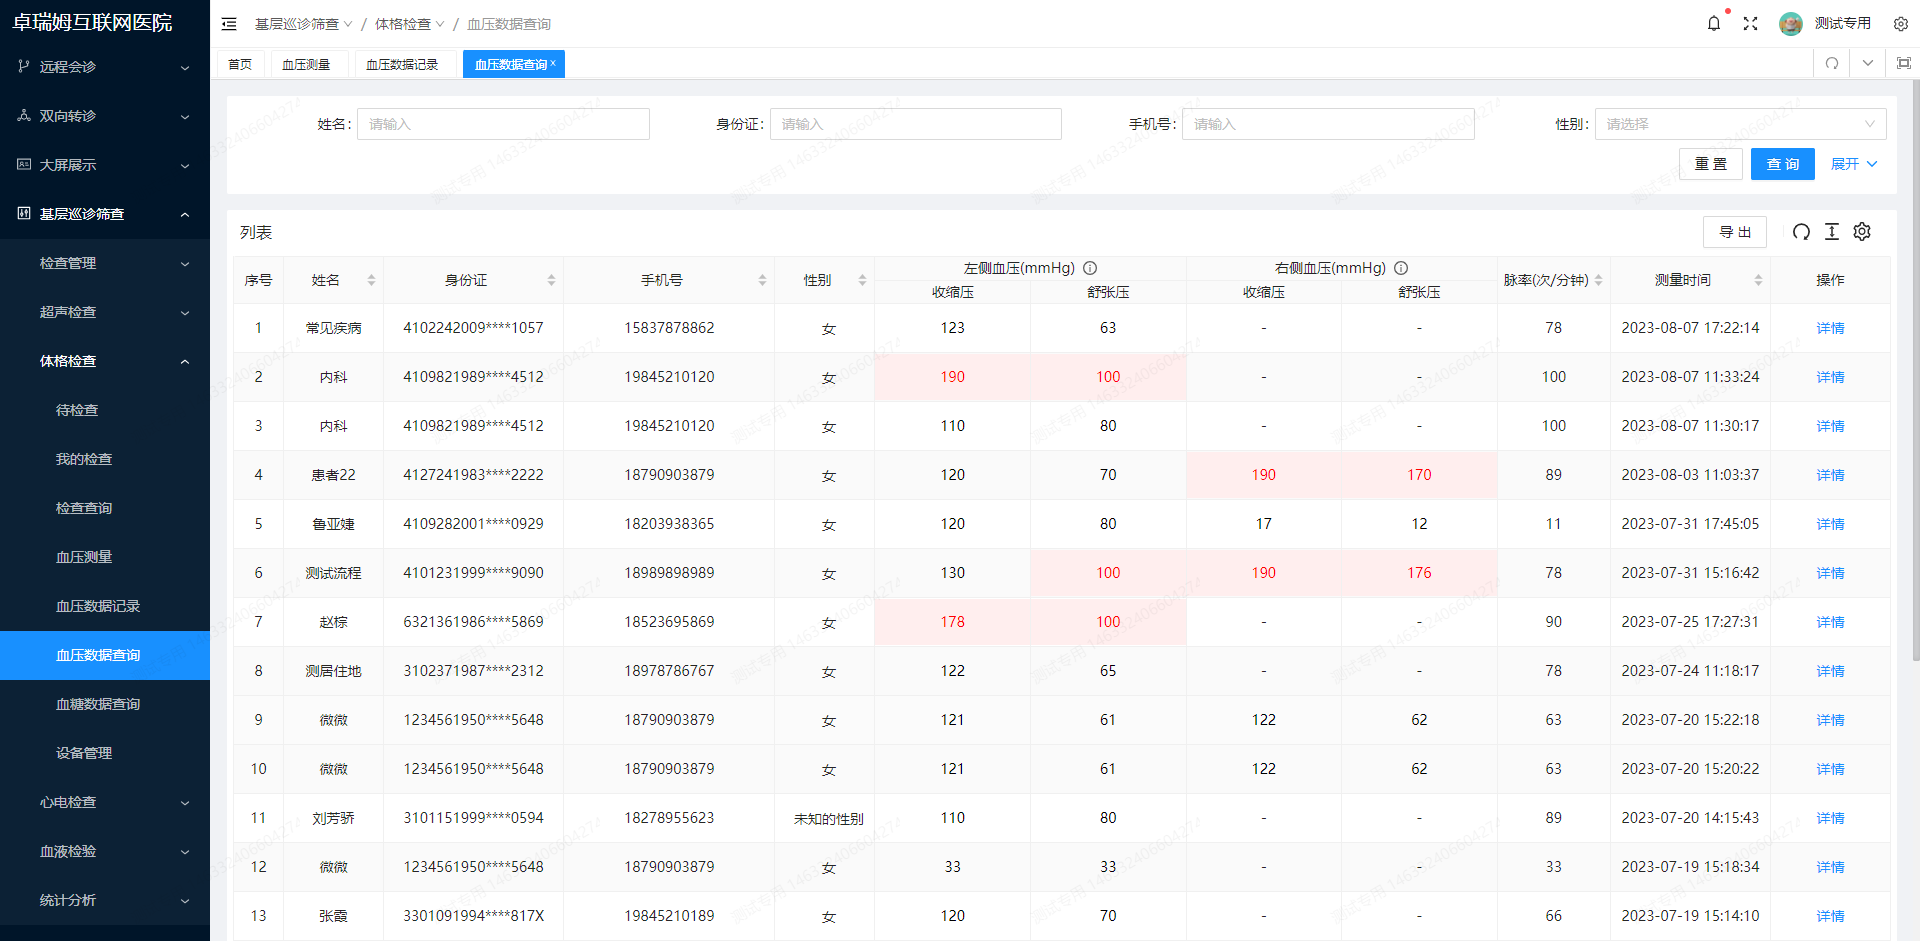Sort table by 手机号 column
Screen dimensions: 1920x941
762,280
